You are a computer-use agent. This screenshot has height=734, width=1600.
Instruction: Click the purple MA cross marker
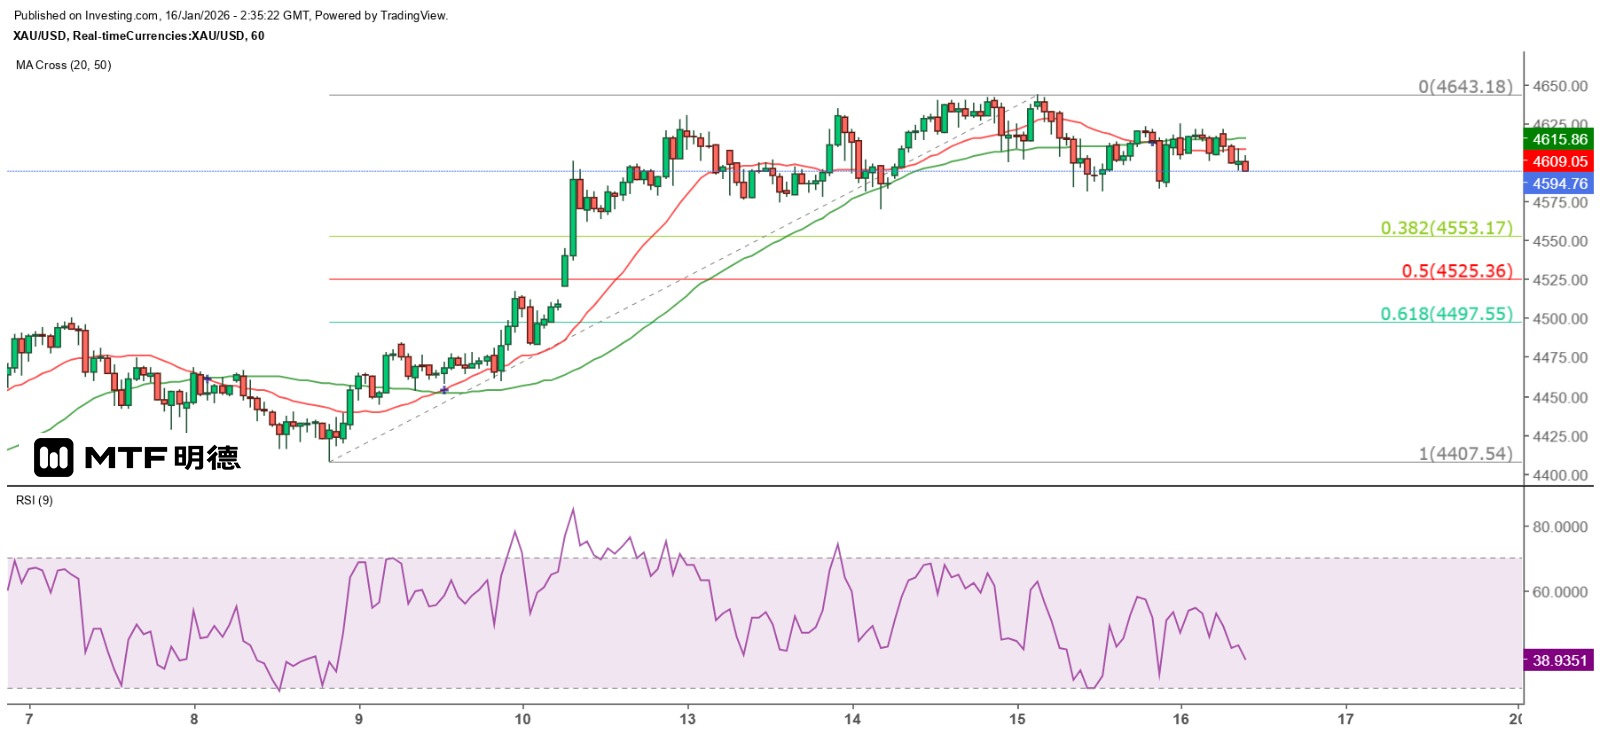(444, 389)
